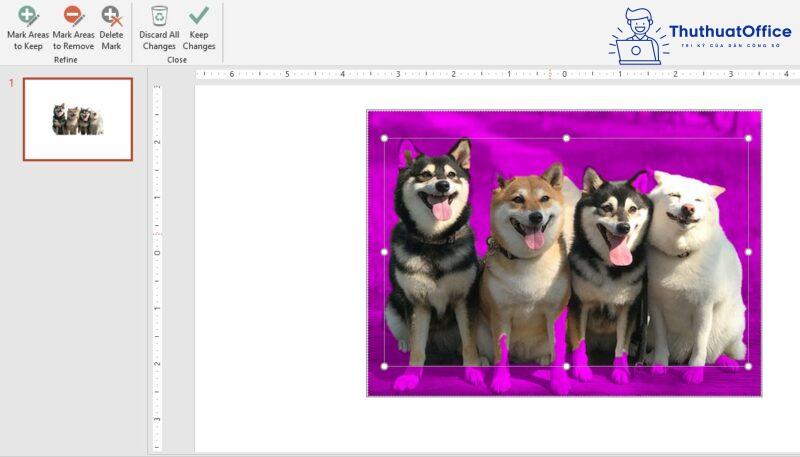Click Keep Changes checkmark
This screenshot has width=800, height=457.
click(x=198, y=16)
